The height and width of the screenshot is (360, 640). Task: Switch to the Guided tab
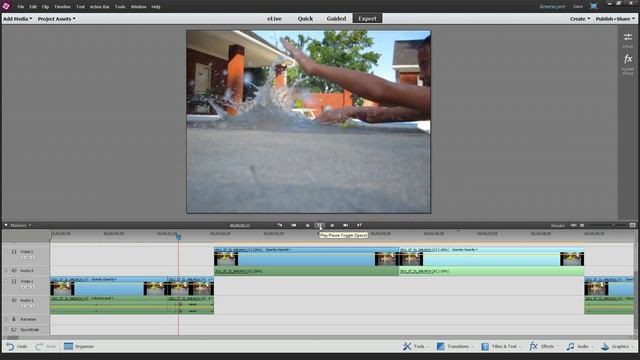[336, 19]
